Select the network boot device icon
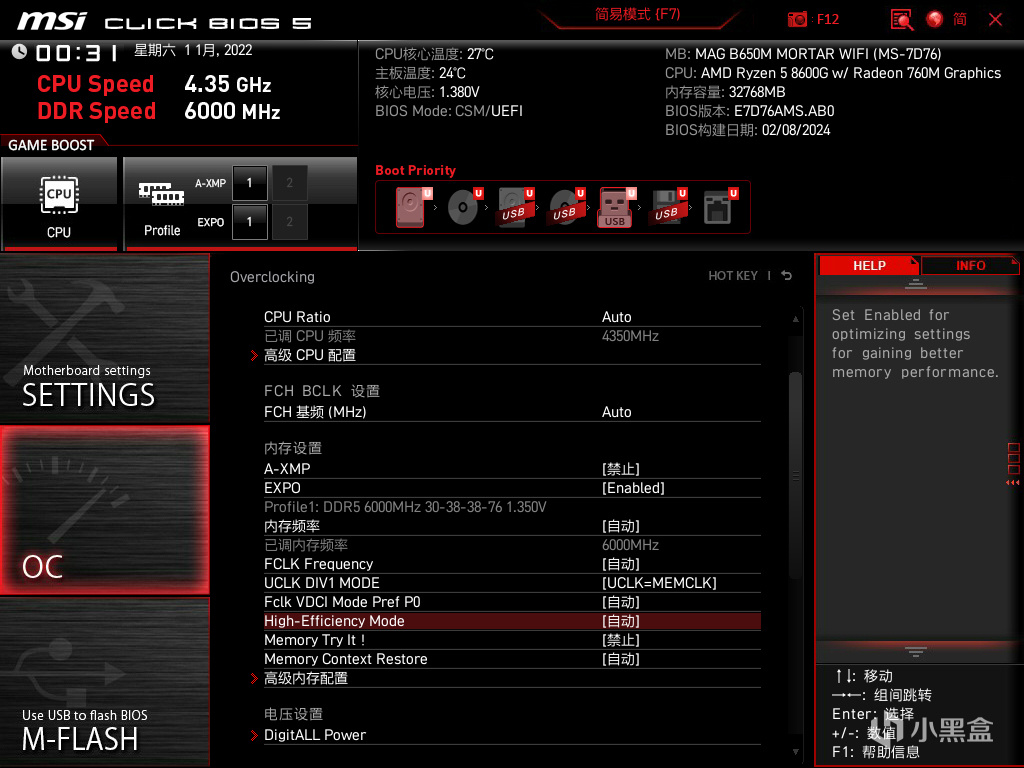This screenshot has height=768, width=1024. [719, 206]
